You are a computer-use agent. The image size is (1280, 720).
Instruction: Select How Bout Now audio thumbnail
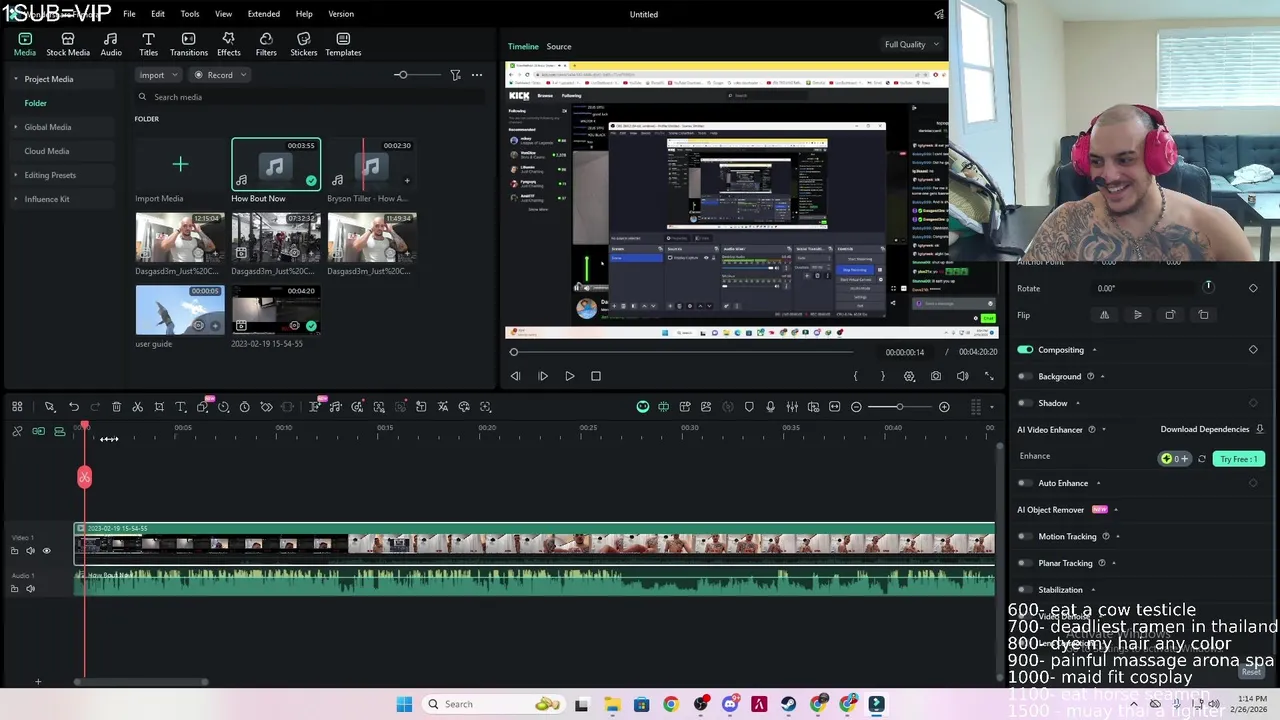click(x=276, y=164)
